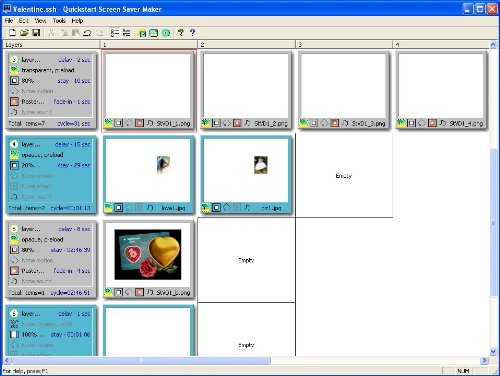Click the size icon under love1.jpg

click(118, 208)
